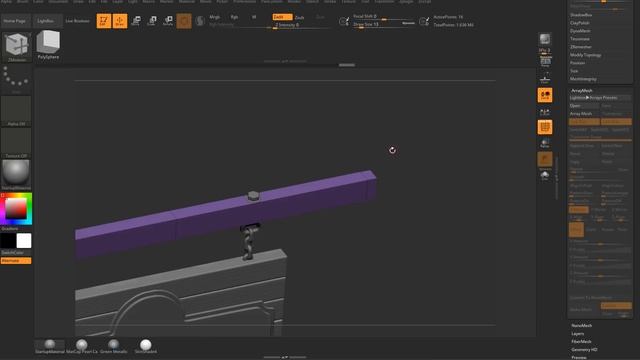Collapse the ArrayMesh section
Viewport: 640px width, 360px height.
(582, 91)
